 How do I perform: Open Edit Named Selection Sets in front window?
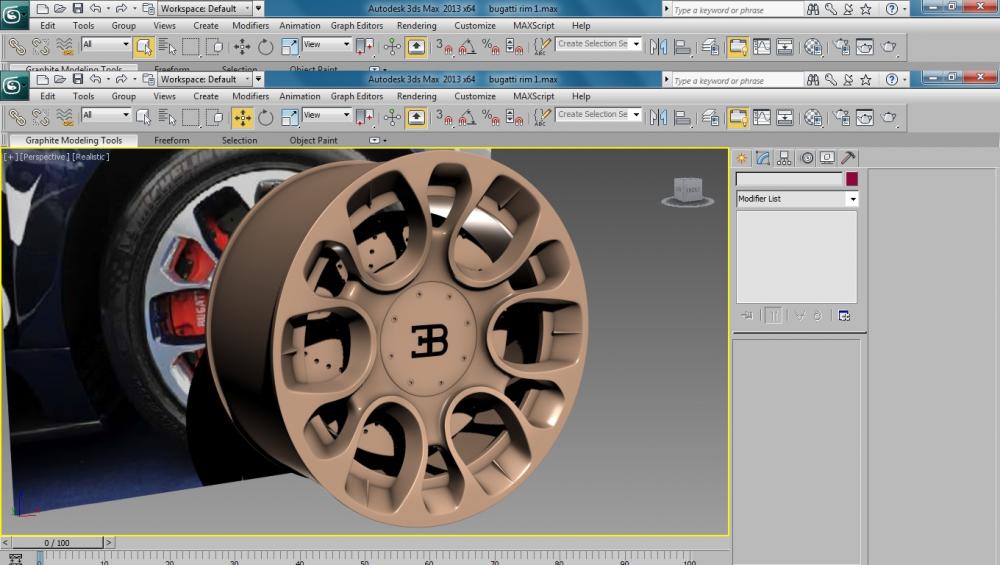click(x=541, y=117)
